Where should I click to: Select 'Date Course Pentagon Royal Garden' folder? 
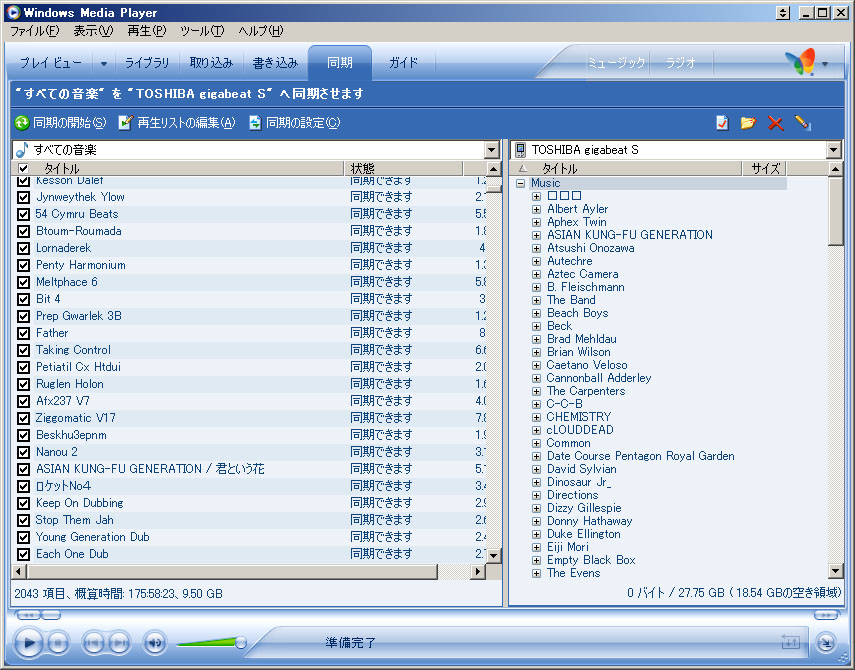point(640,456)
